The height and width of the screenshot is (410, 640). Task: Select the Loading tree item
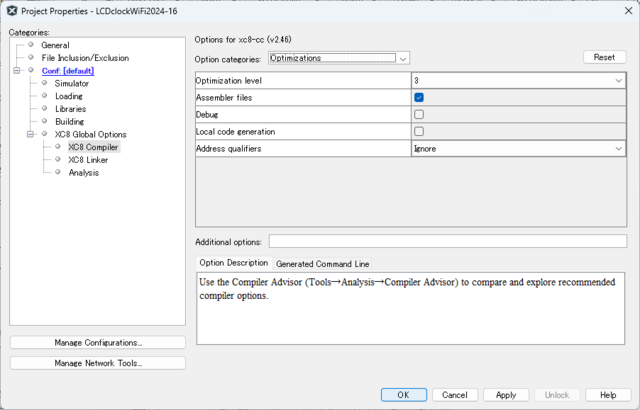click(x=69, y=96)
